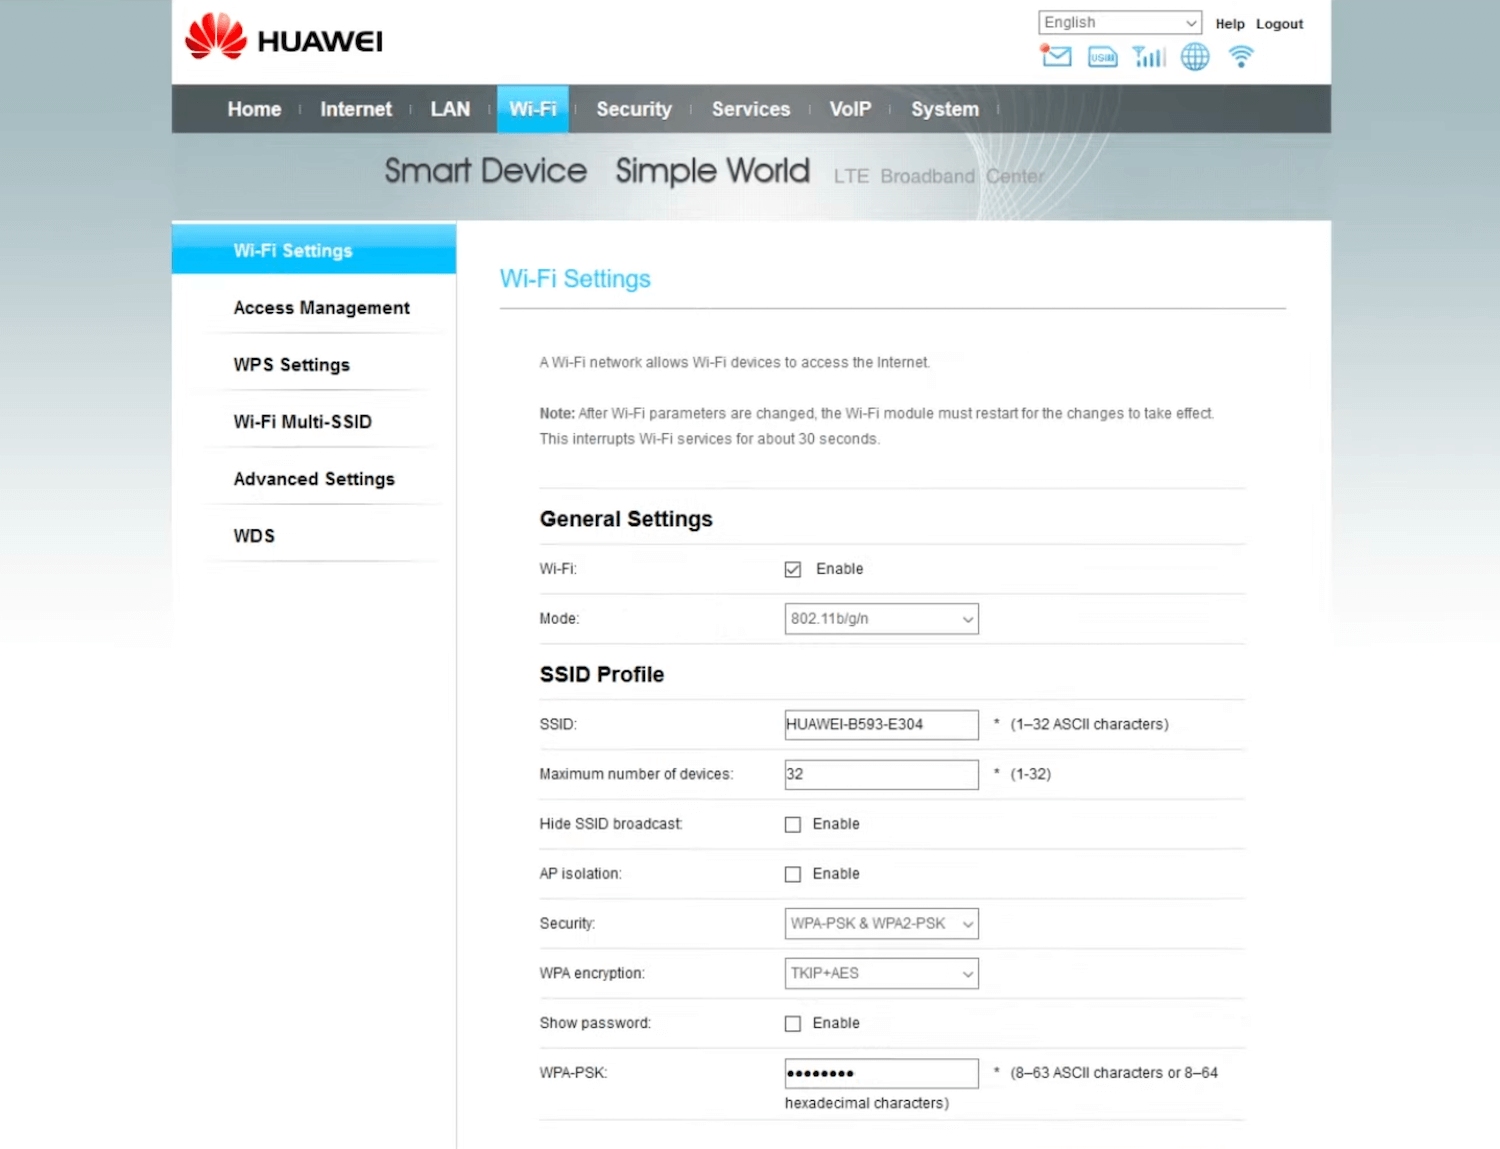Enable the Show password checkbox

coord(793,1024)
